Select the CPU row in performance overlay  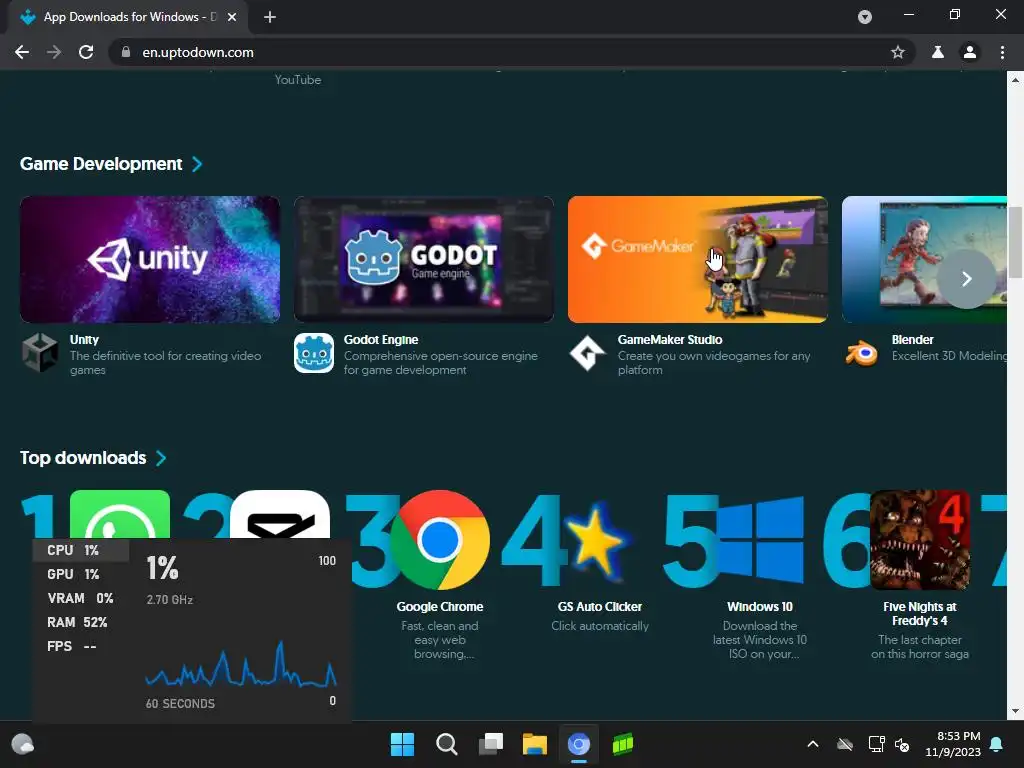pyautogui.click(x=81, y=550)
